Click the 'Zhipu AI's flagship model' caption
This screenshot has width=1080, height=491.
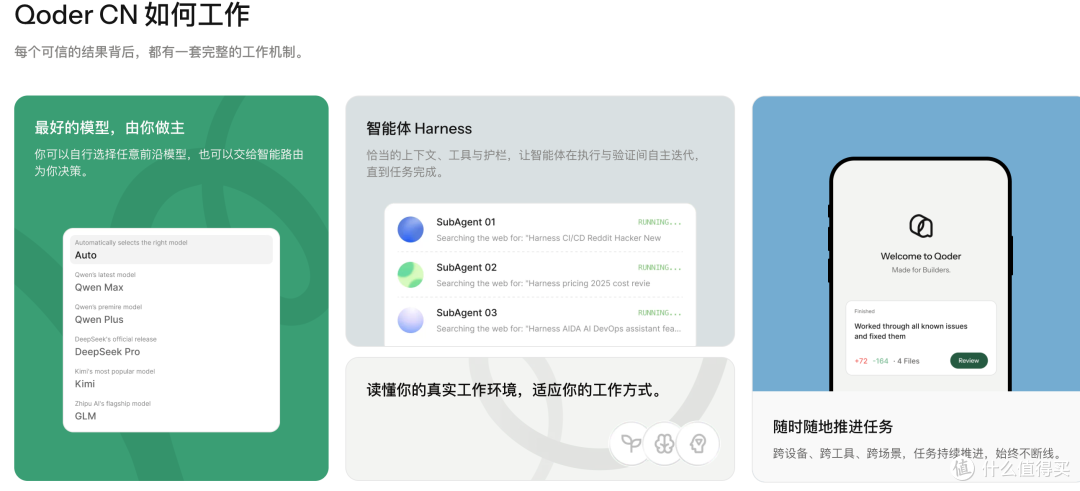coord(114,404)
